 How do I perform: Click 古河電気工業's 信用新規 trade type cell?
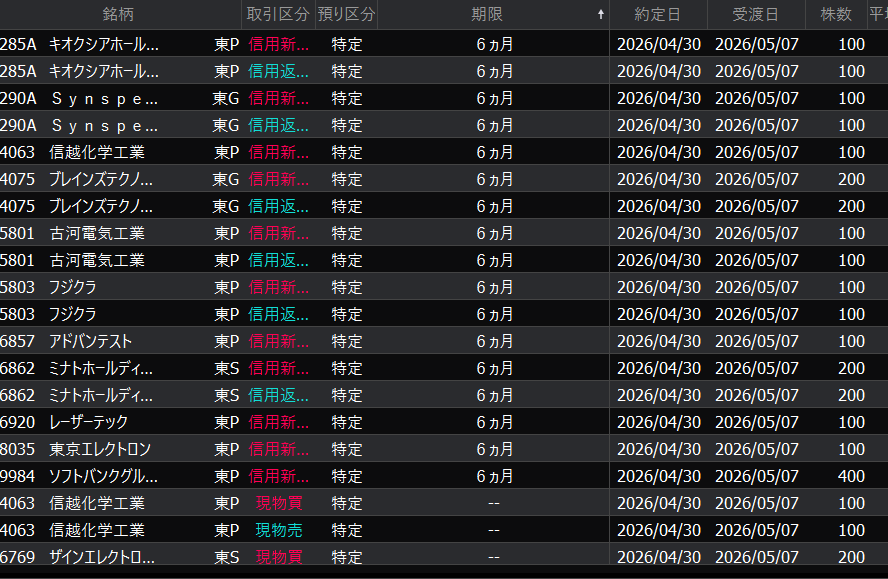tap(278, 233)
